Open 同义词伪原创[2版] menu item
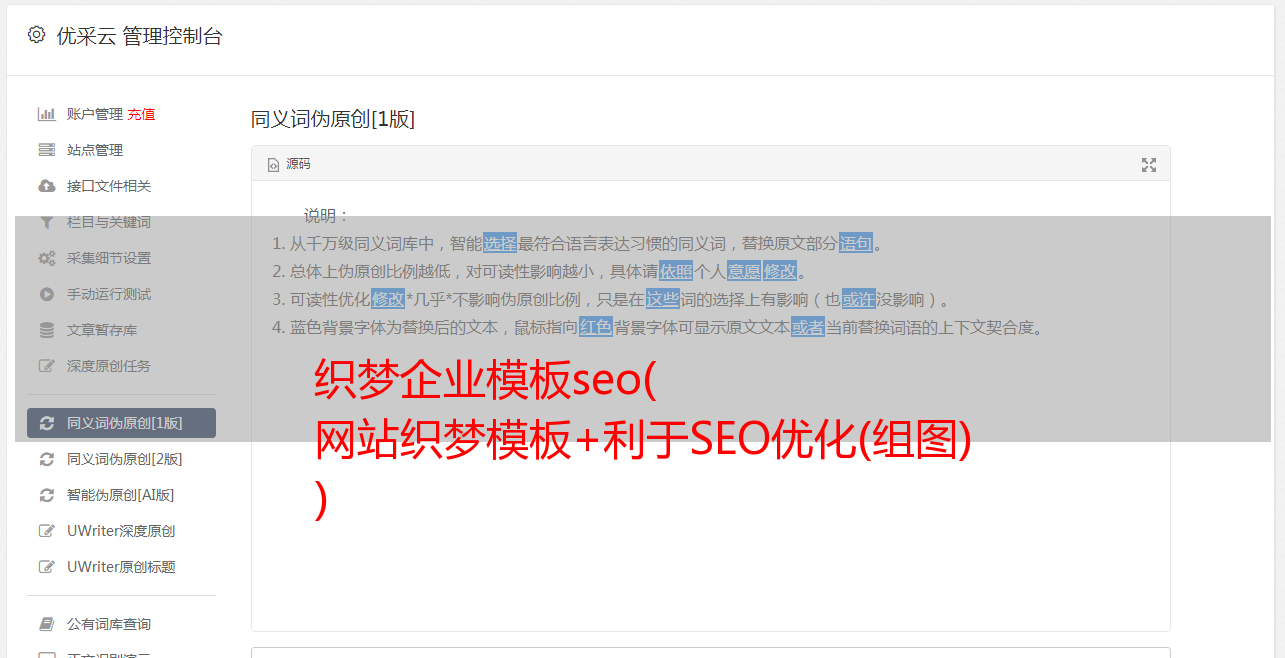1285x658 pixels. tap(122, 459)
